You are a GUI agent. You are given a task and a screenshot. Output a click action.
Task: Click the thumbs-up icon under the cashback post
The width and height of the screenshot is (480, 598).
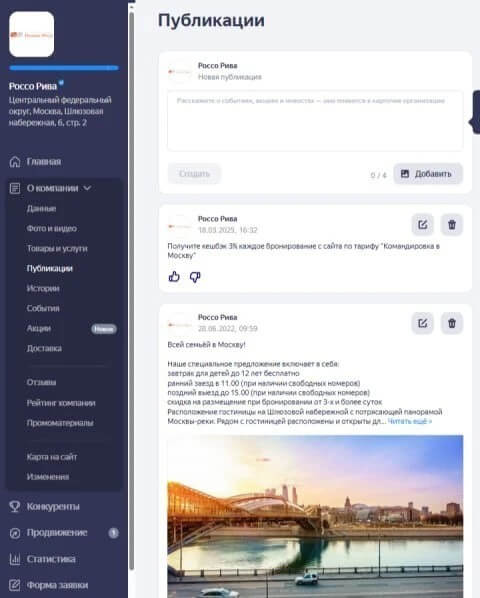click(x=174, y=276)
